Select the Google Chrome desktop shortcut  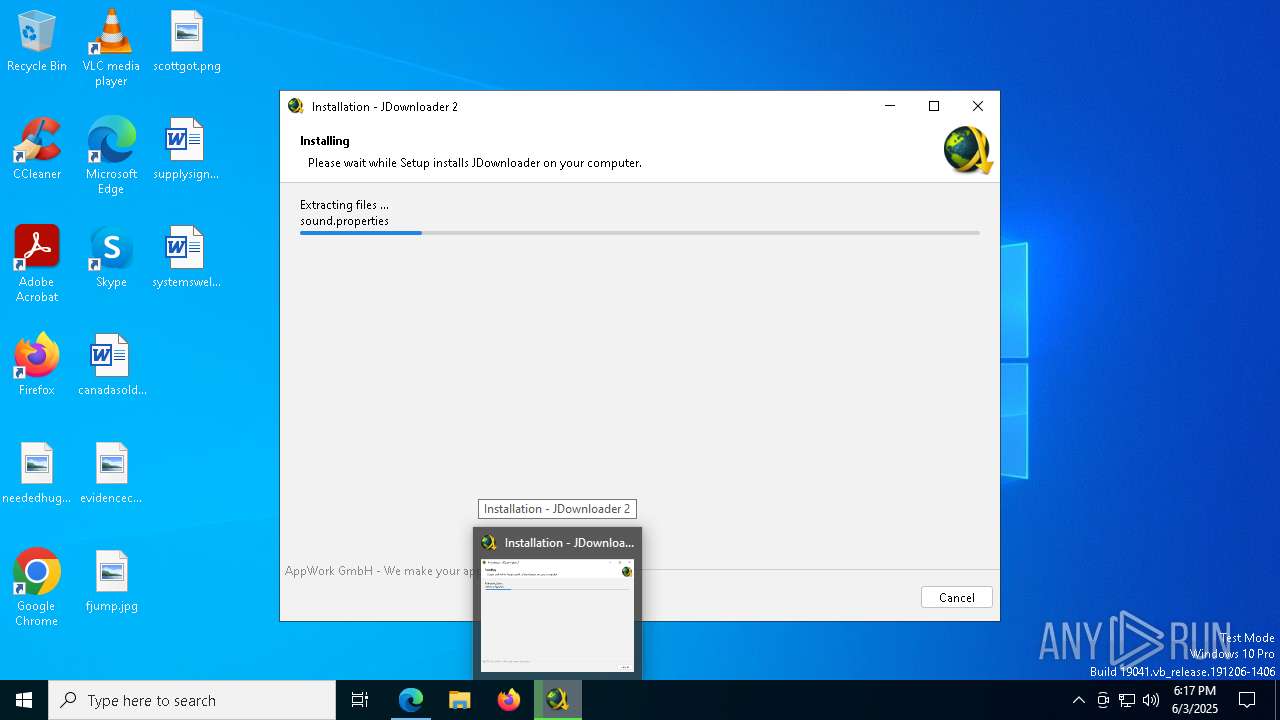[37, 588]
